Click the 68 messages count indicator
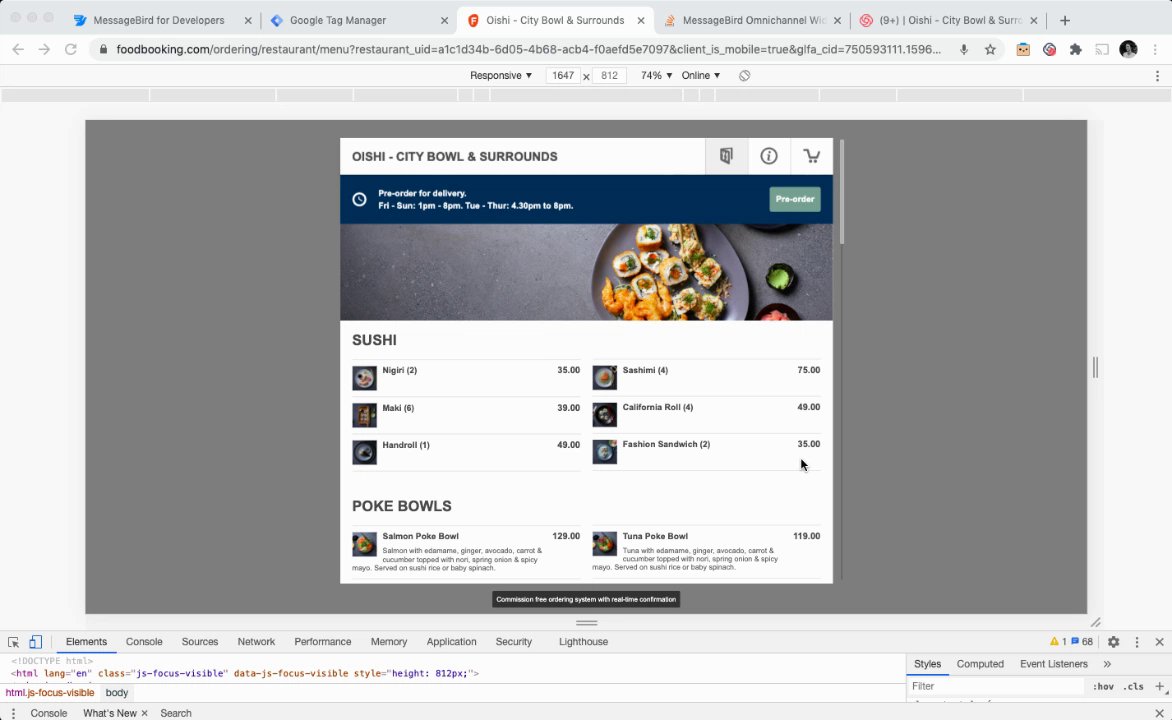The height and width of the screenshot is (720, 1172). tap(1082, 641)
